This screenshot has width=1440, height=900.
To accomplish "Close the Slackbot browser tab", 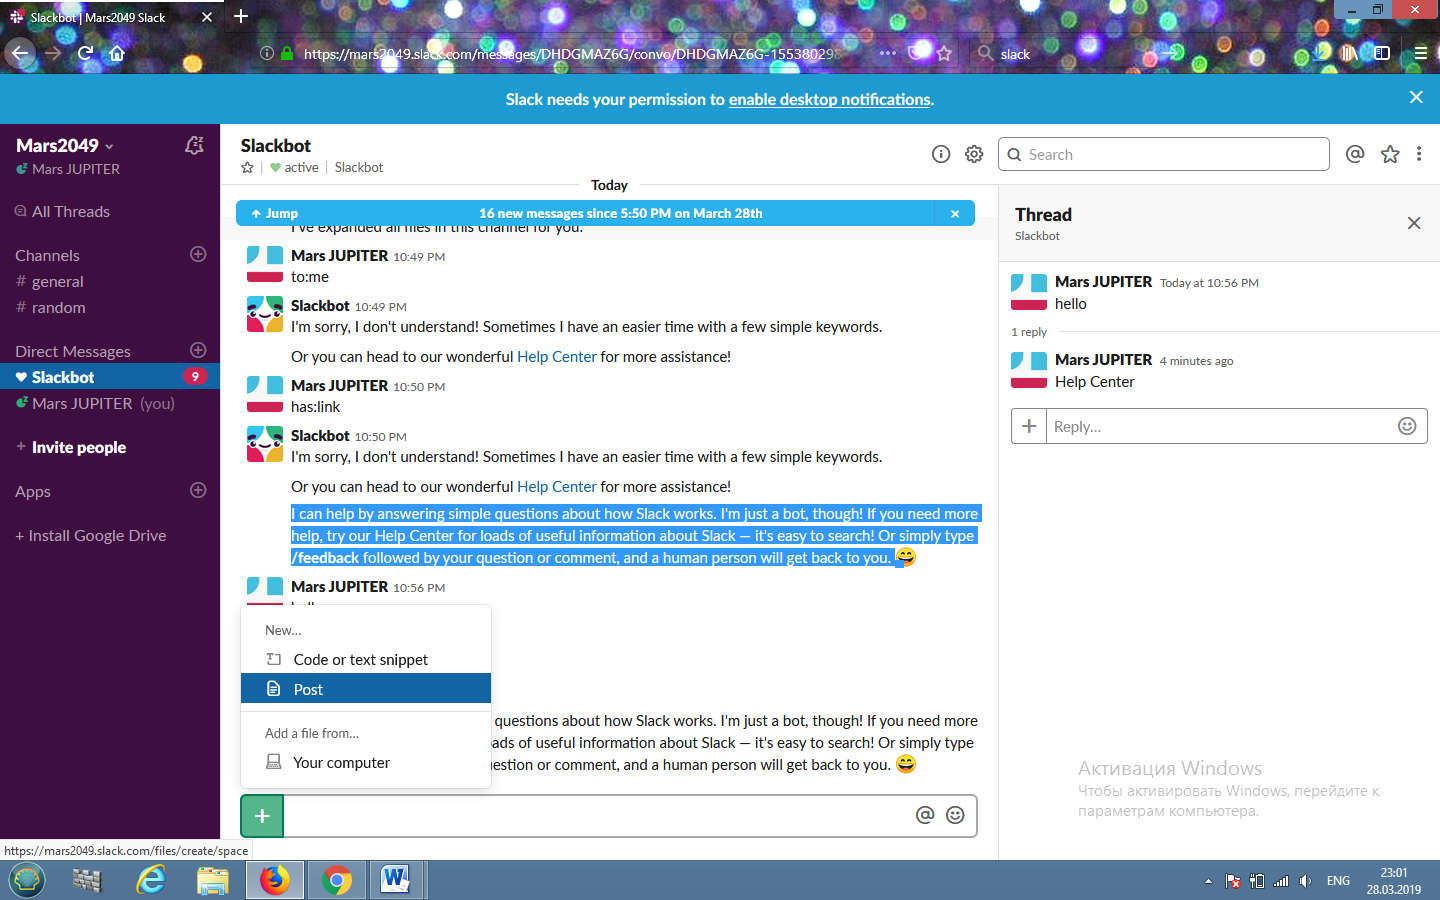I will 207,17.
